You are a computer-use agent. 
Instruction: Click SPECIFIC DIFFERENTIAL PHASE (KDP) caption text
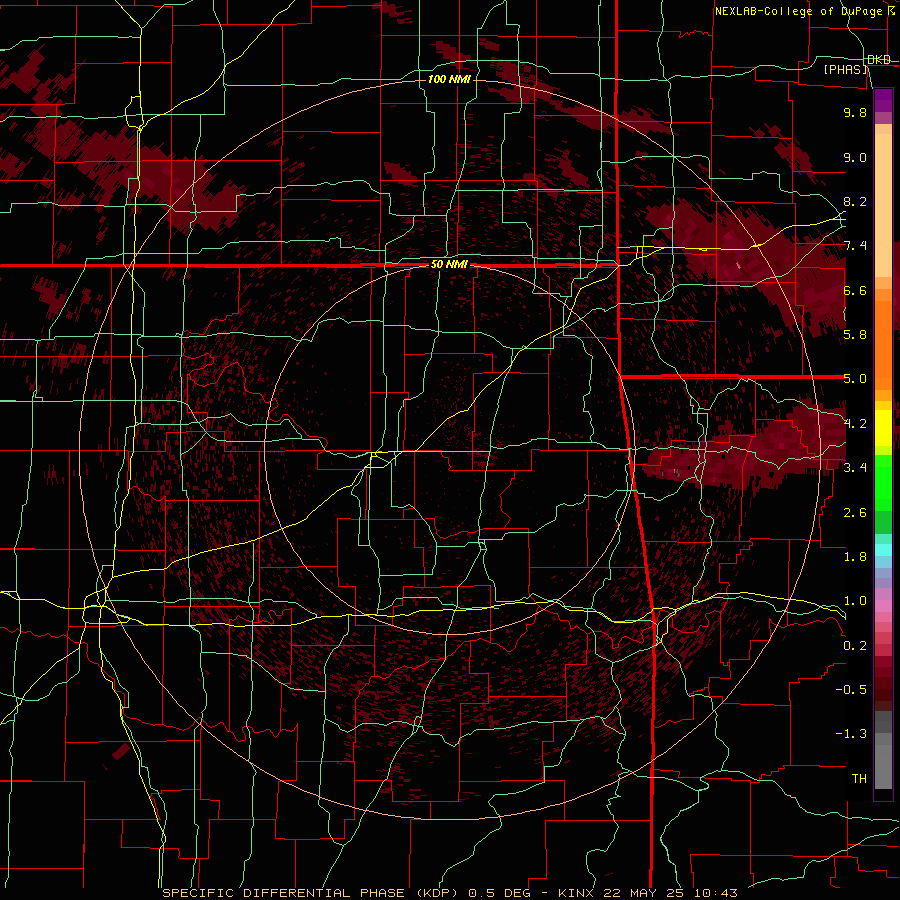pos(310,893)
